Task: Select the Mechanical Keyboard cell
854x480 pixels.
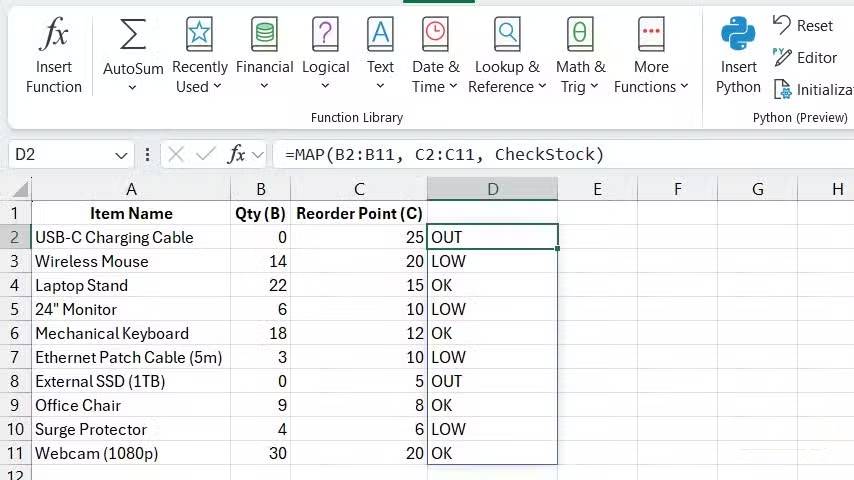Action: coord(131,333)
